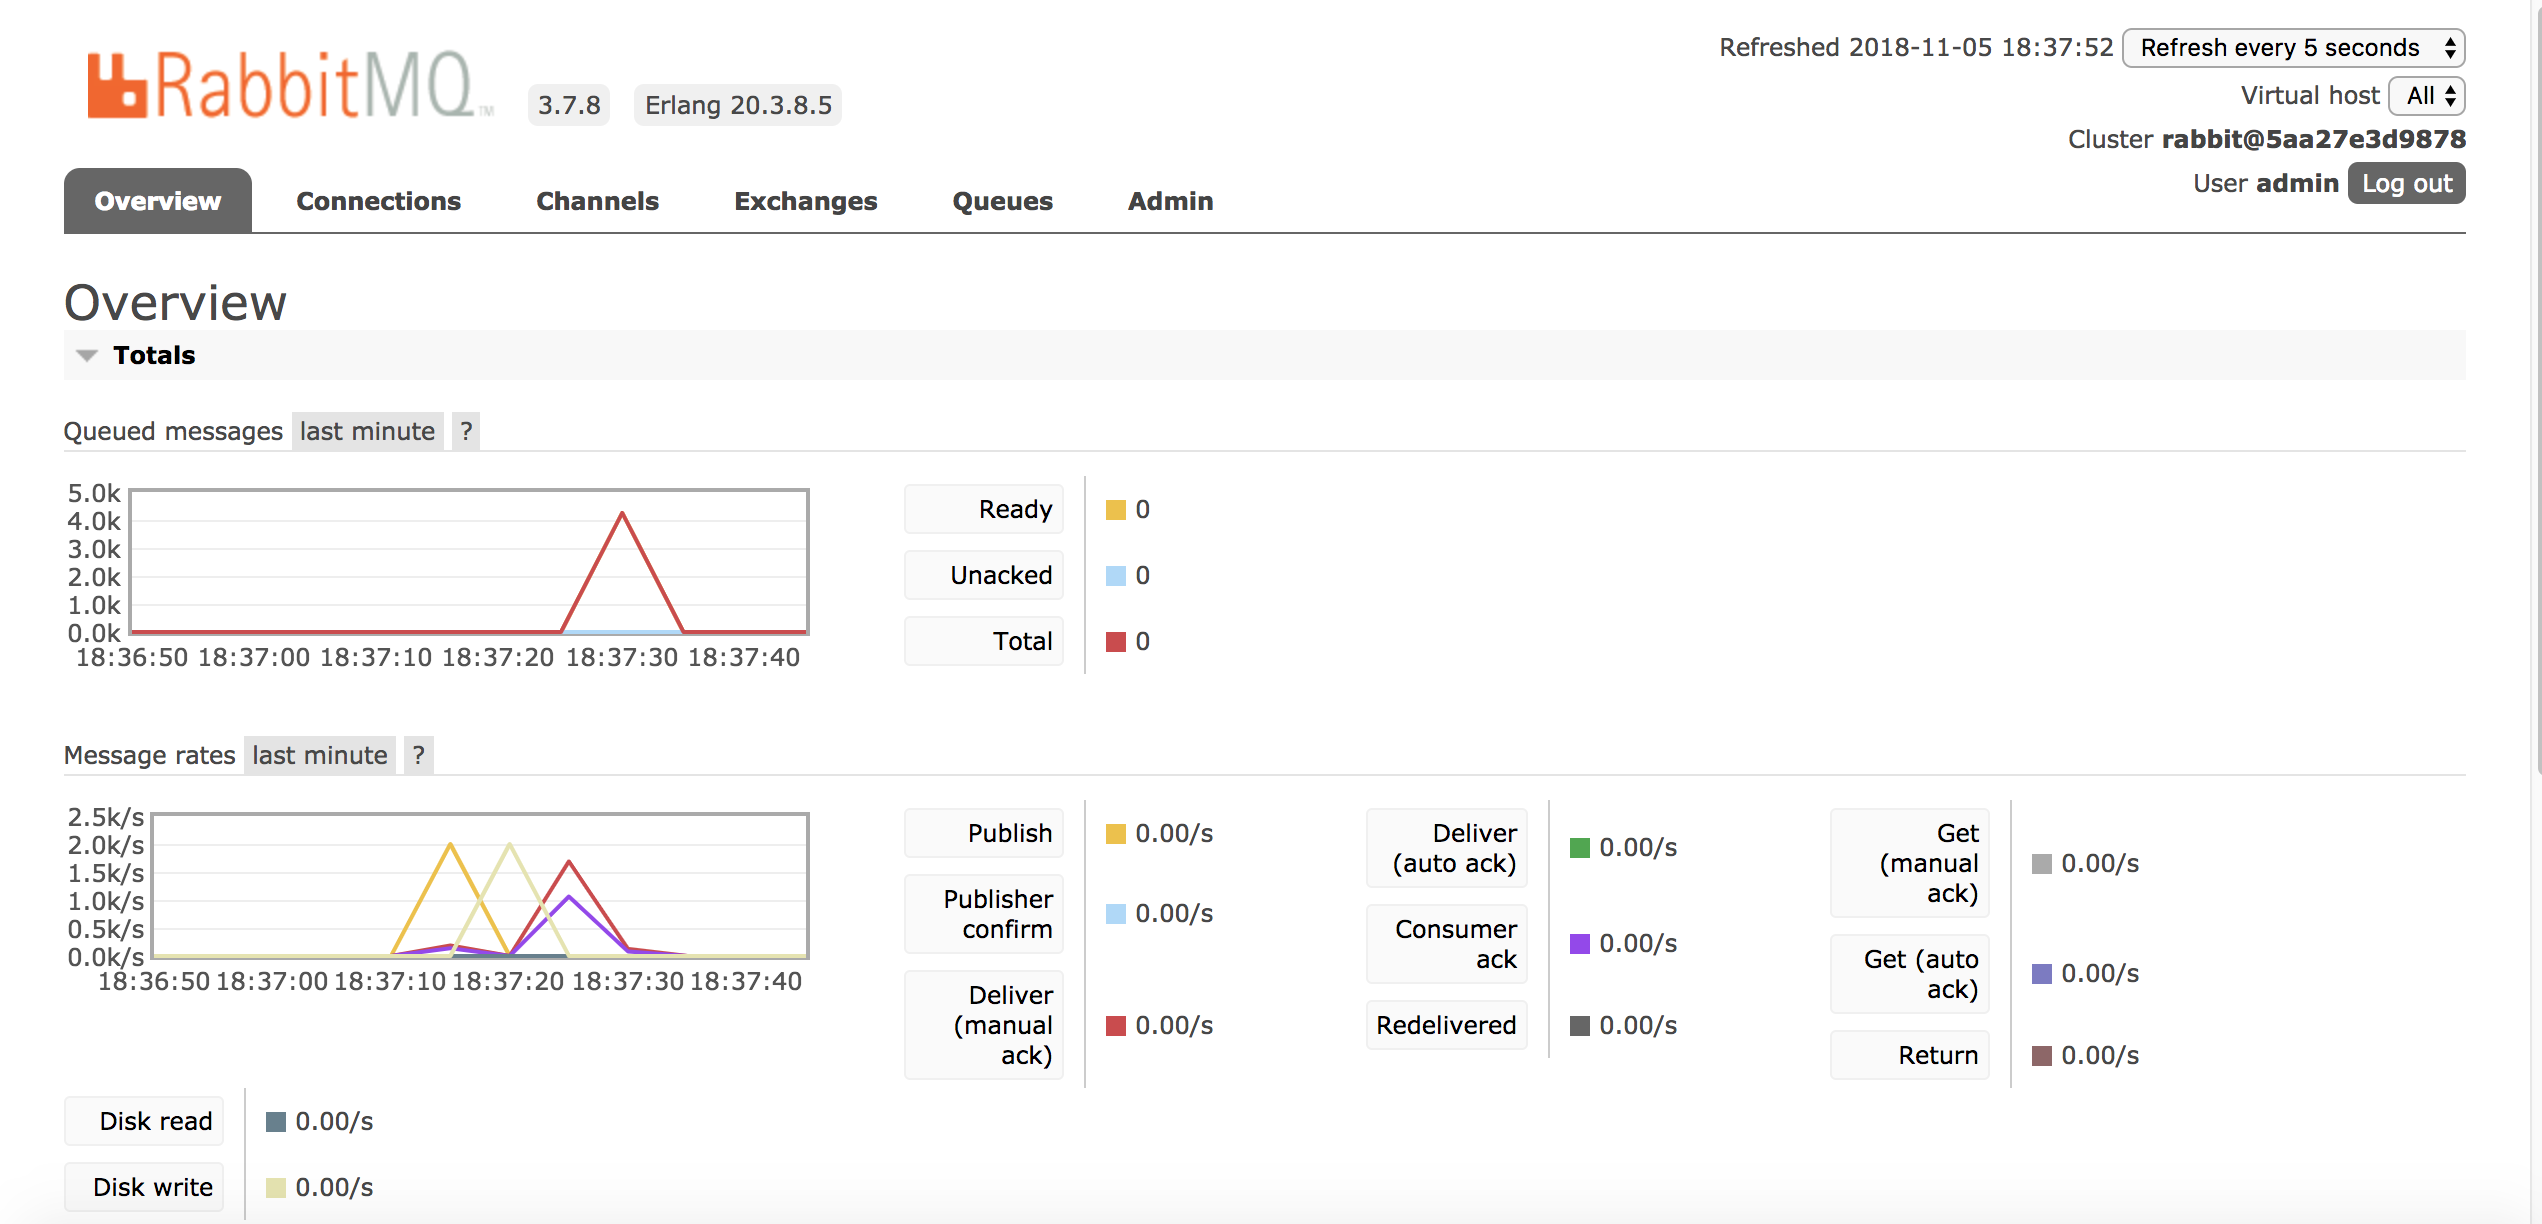Click the Queued messages chart
The height and width of the screenshot is (1224, 2542).
[x=469, y=562]
